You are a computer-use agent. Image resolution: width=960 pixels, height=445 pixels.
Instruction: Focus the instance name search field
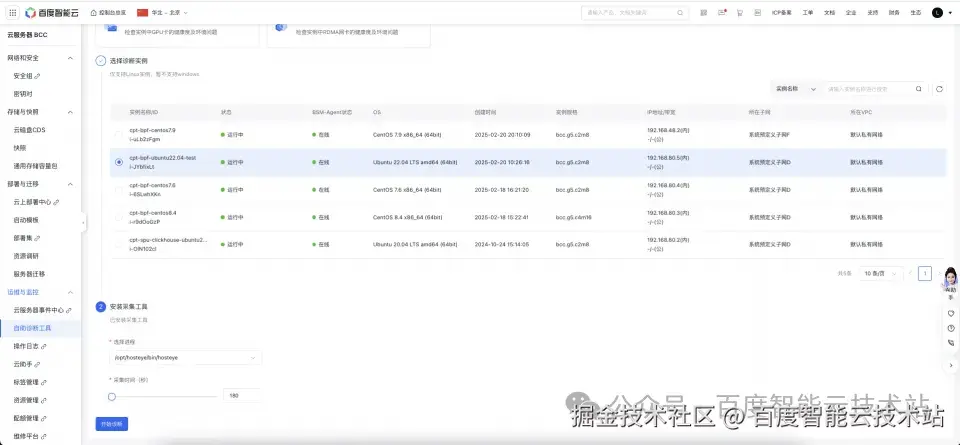[875, 89]
